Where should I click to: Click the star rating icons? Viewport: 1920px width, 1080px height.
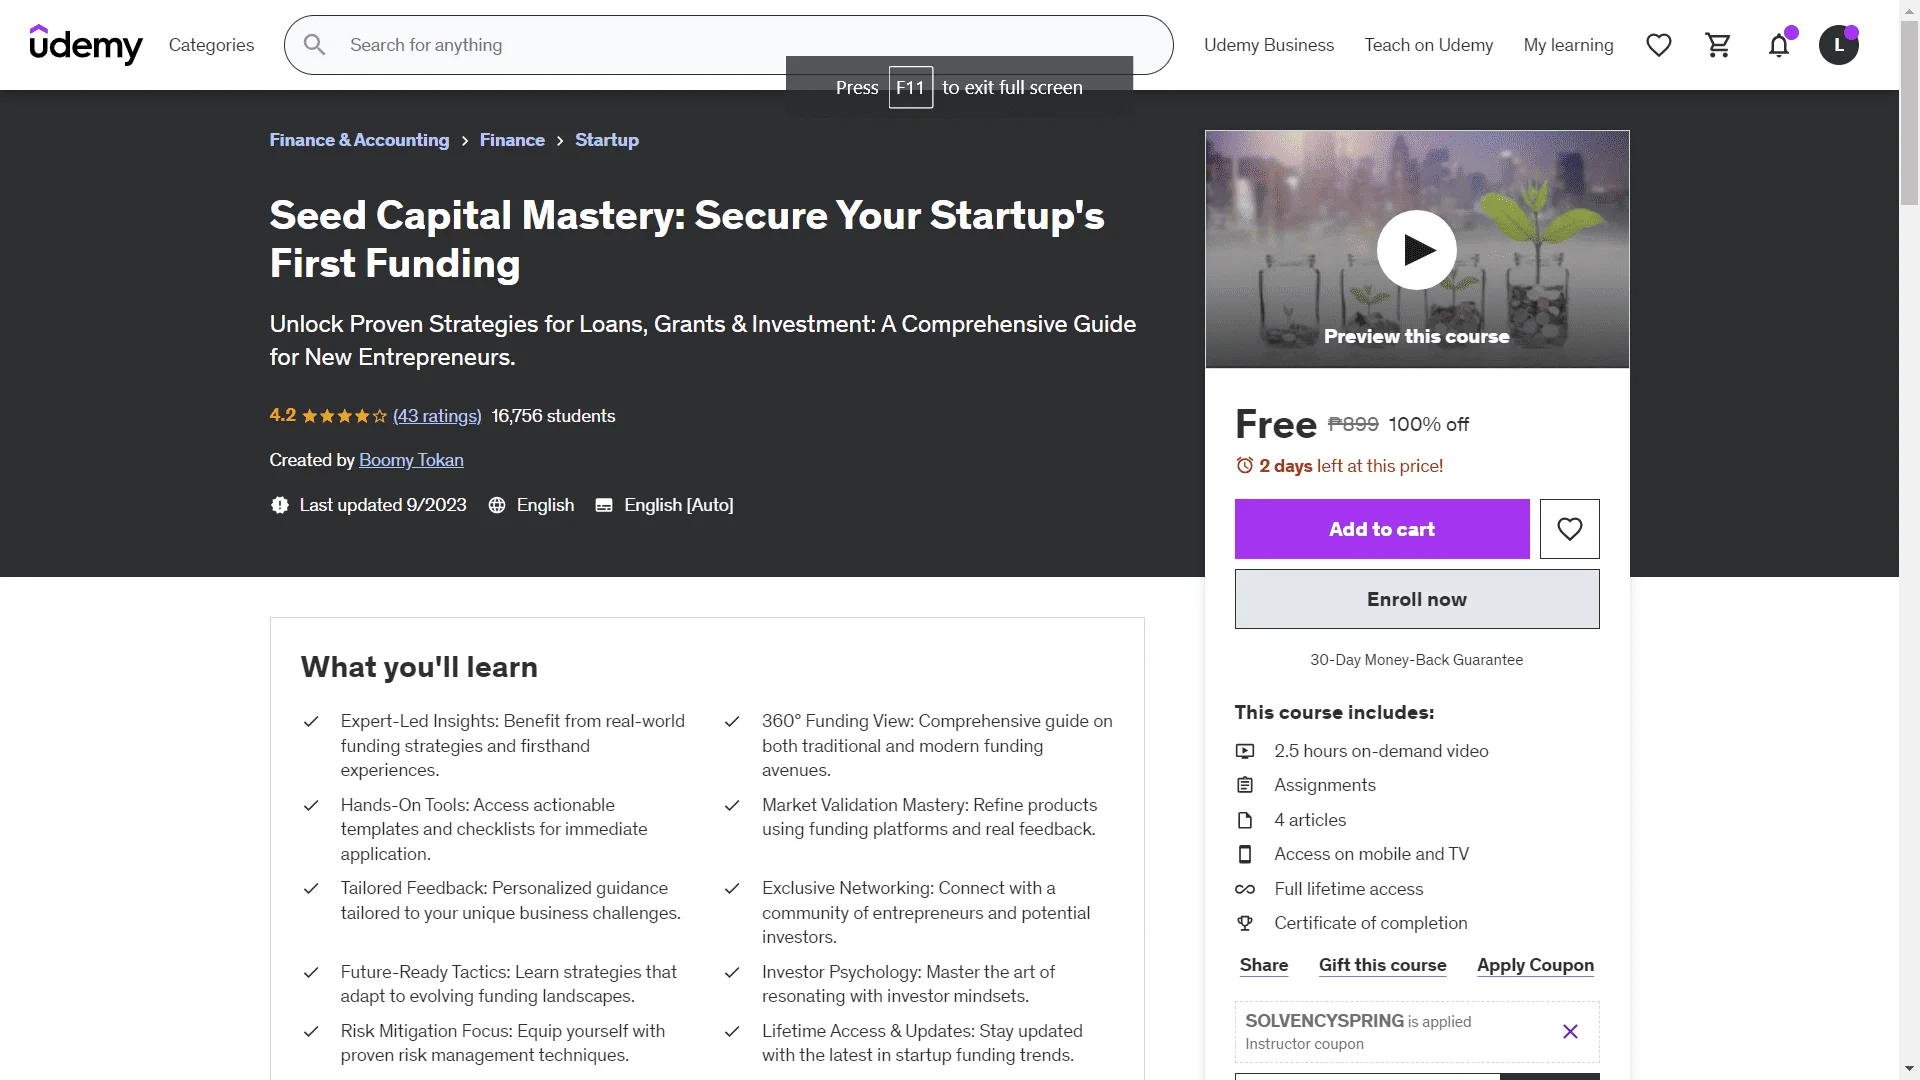tap(344, 416)
